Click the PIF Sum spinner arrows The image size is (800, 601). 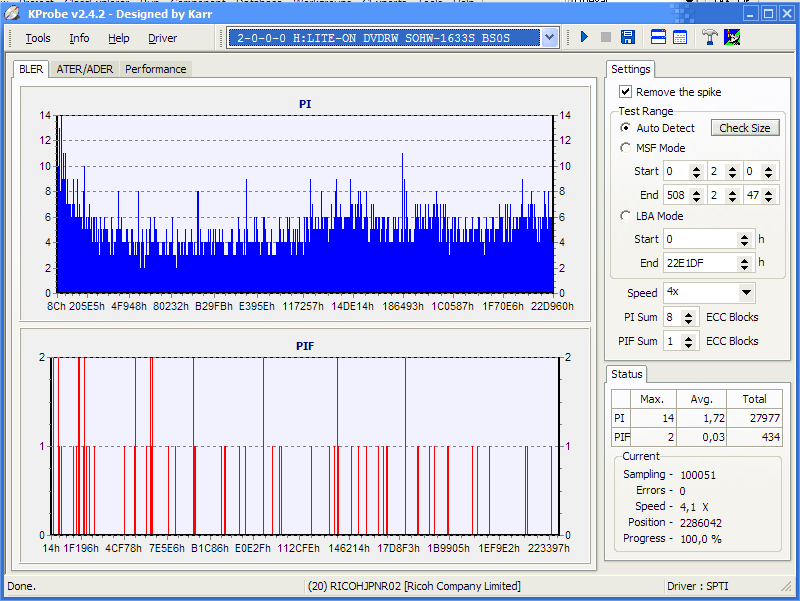[688, 341]
